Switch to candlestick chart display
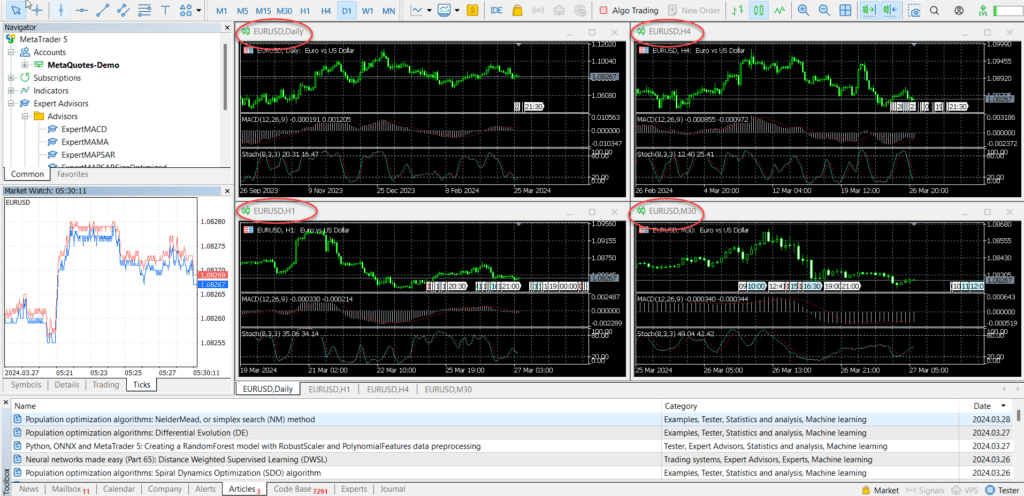 point(758,10)
